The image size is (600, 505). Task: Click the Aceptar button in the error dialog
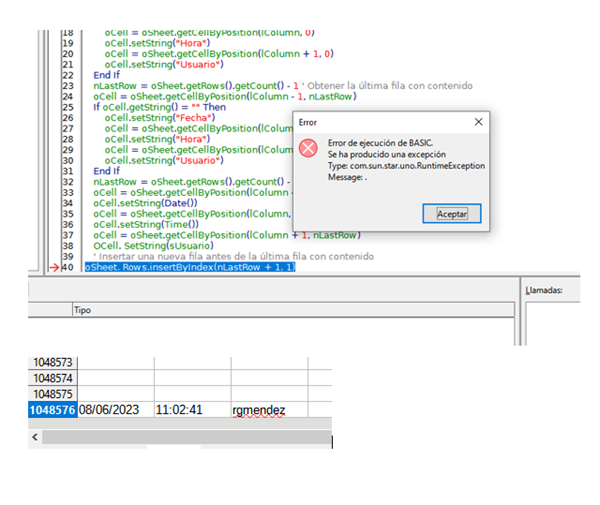(x=459, y=214)
